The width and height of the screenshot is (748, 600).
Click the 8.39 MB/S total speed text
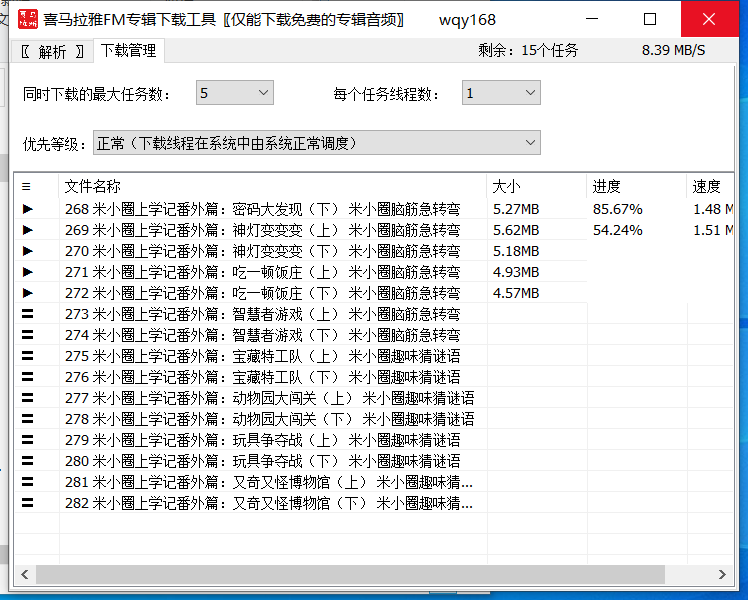point(673,50)
